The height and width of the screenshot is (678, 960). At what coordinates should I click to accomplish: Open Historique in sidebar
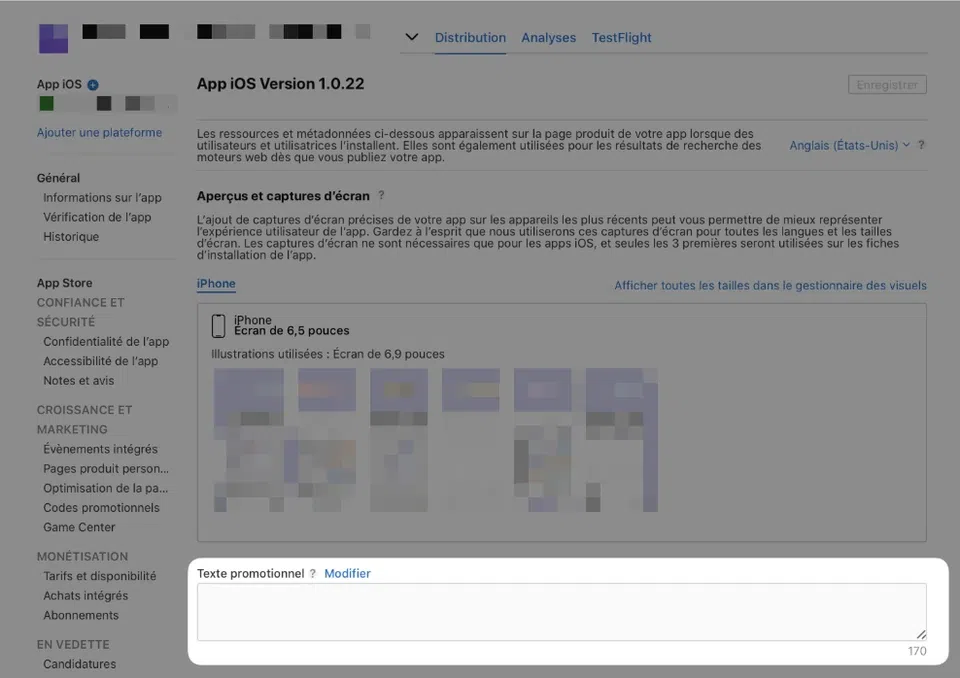coord(71,236)
